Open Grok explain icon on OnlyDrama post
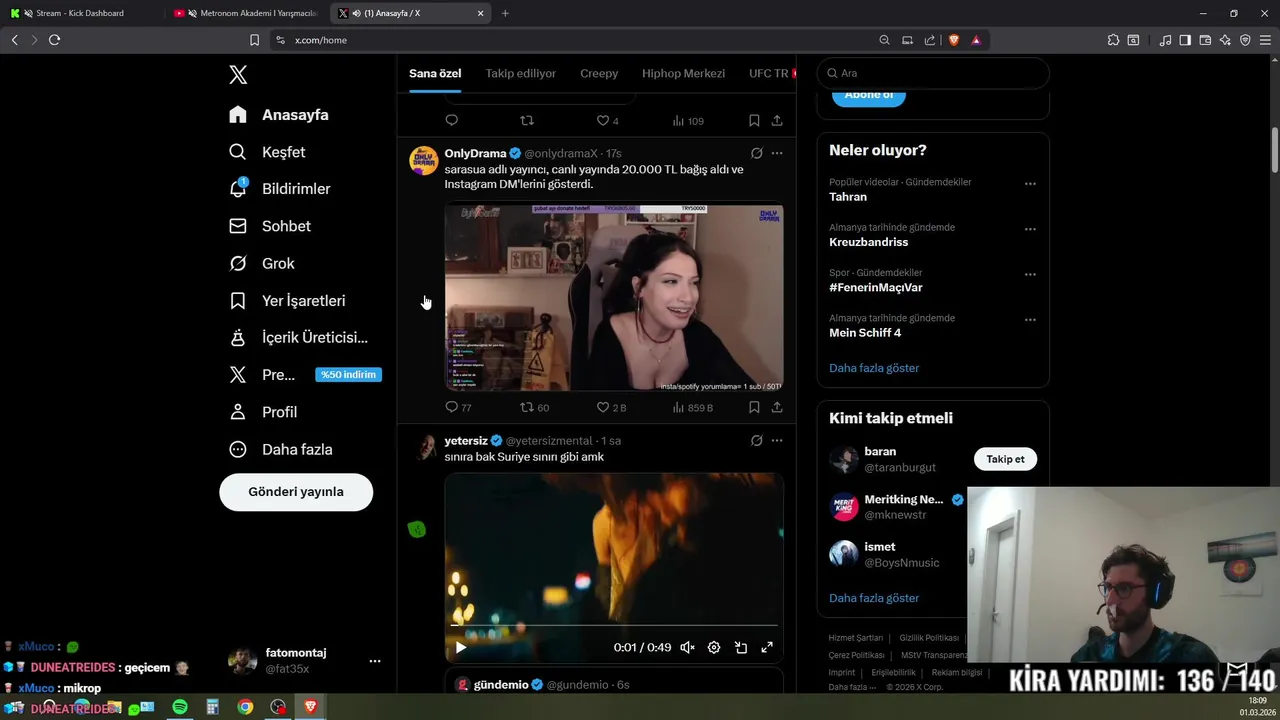Image resolution: width=1280 pixels, height=720 pixels. pyautogui.click(x=756, y=153)
